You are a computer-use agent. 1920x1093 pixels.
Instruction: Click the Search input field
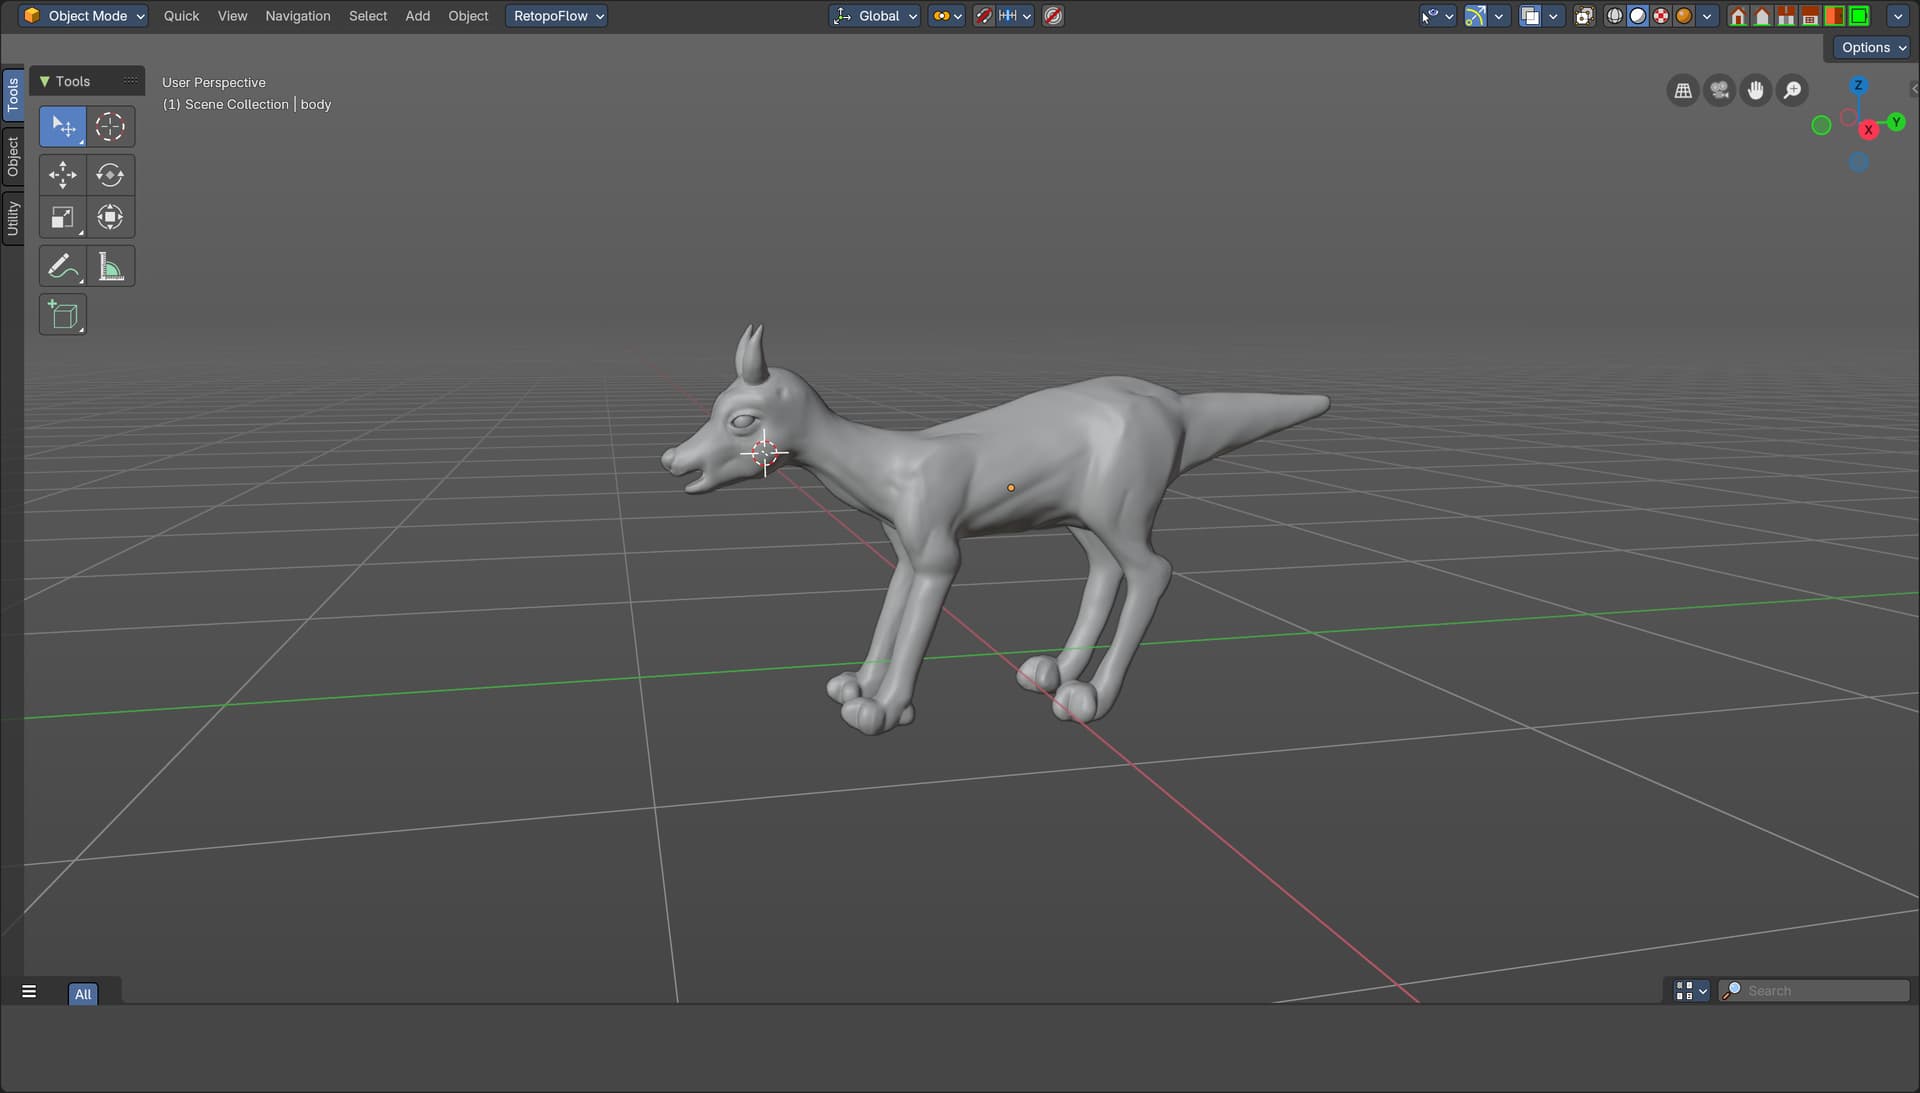point(1815,990)
